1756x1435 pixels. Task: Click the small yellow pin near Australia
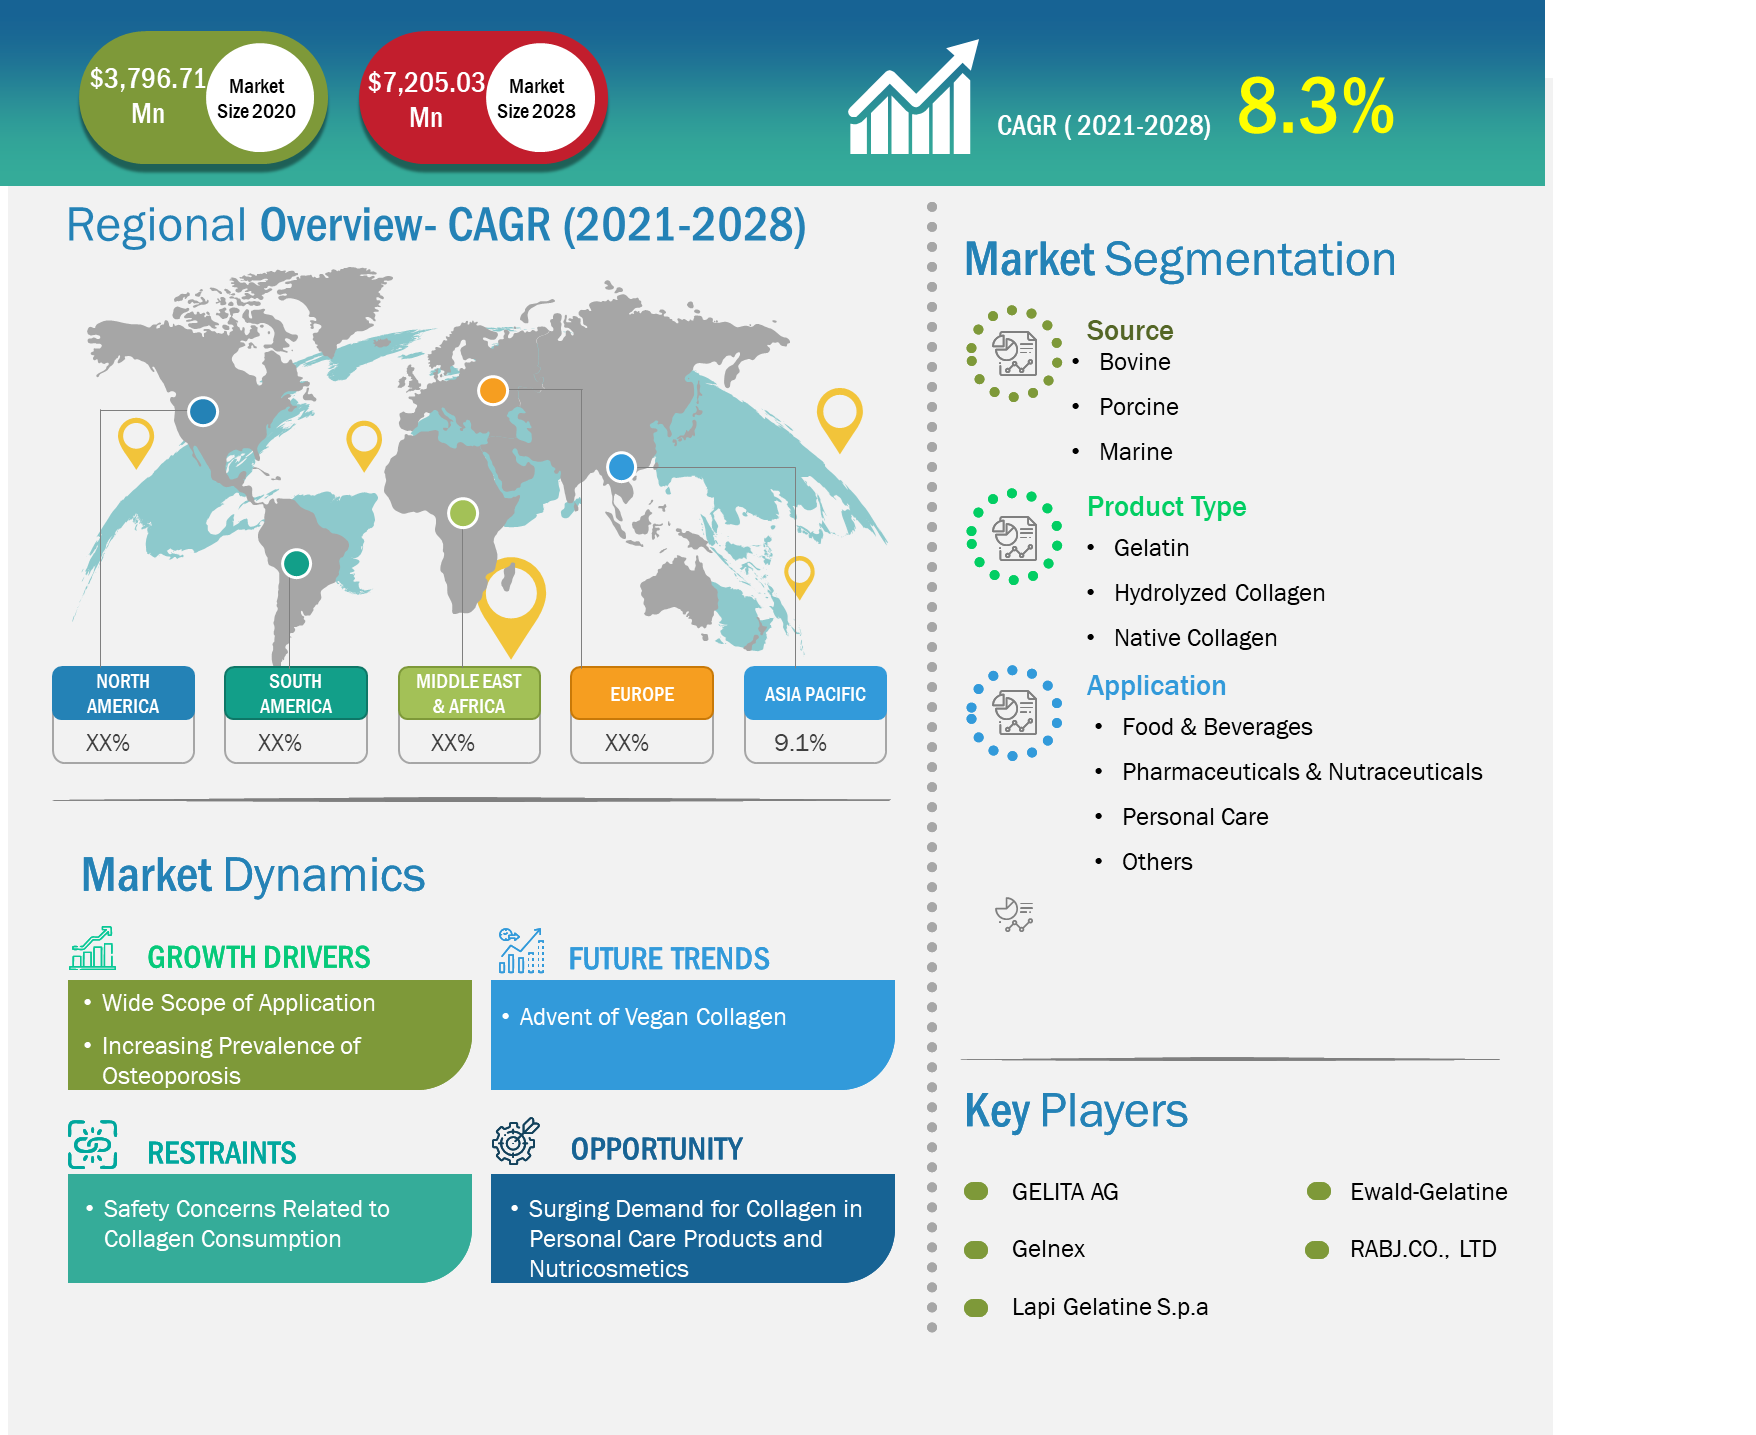[799, 577]
